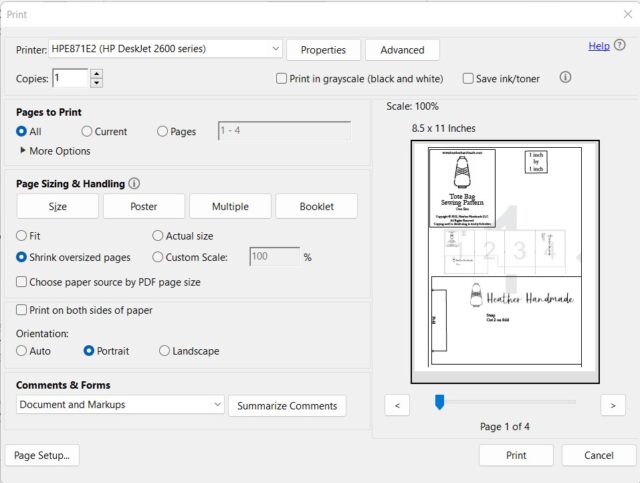640x483 pixels.
Task: Click the page preview thumbnail
Action: click(x=505, y=262)
